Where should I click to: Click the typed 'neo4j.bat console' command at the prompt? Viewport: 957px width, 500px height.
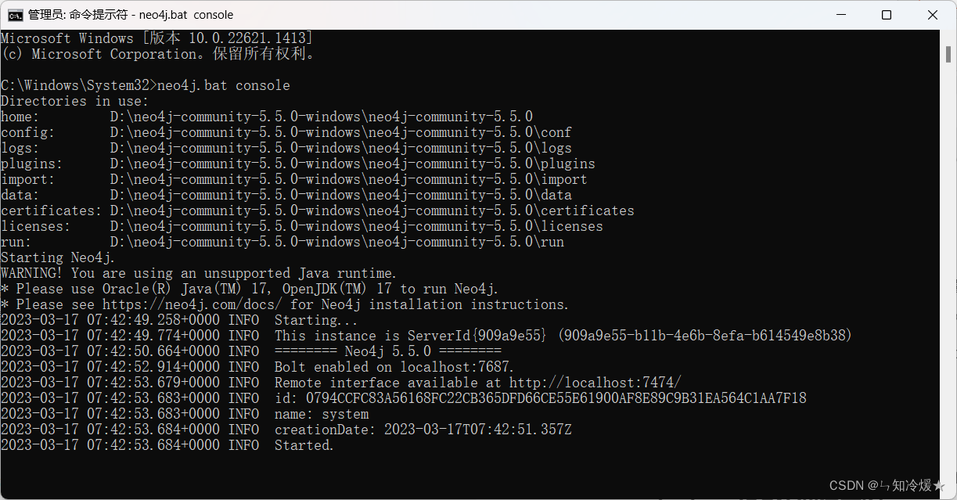223,85
